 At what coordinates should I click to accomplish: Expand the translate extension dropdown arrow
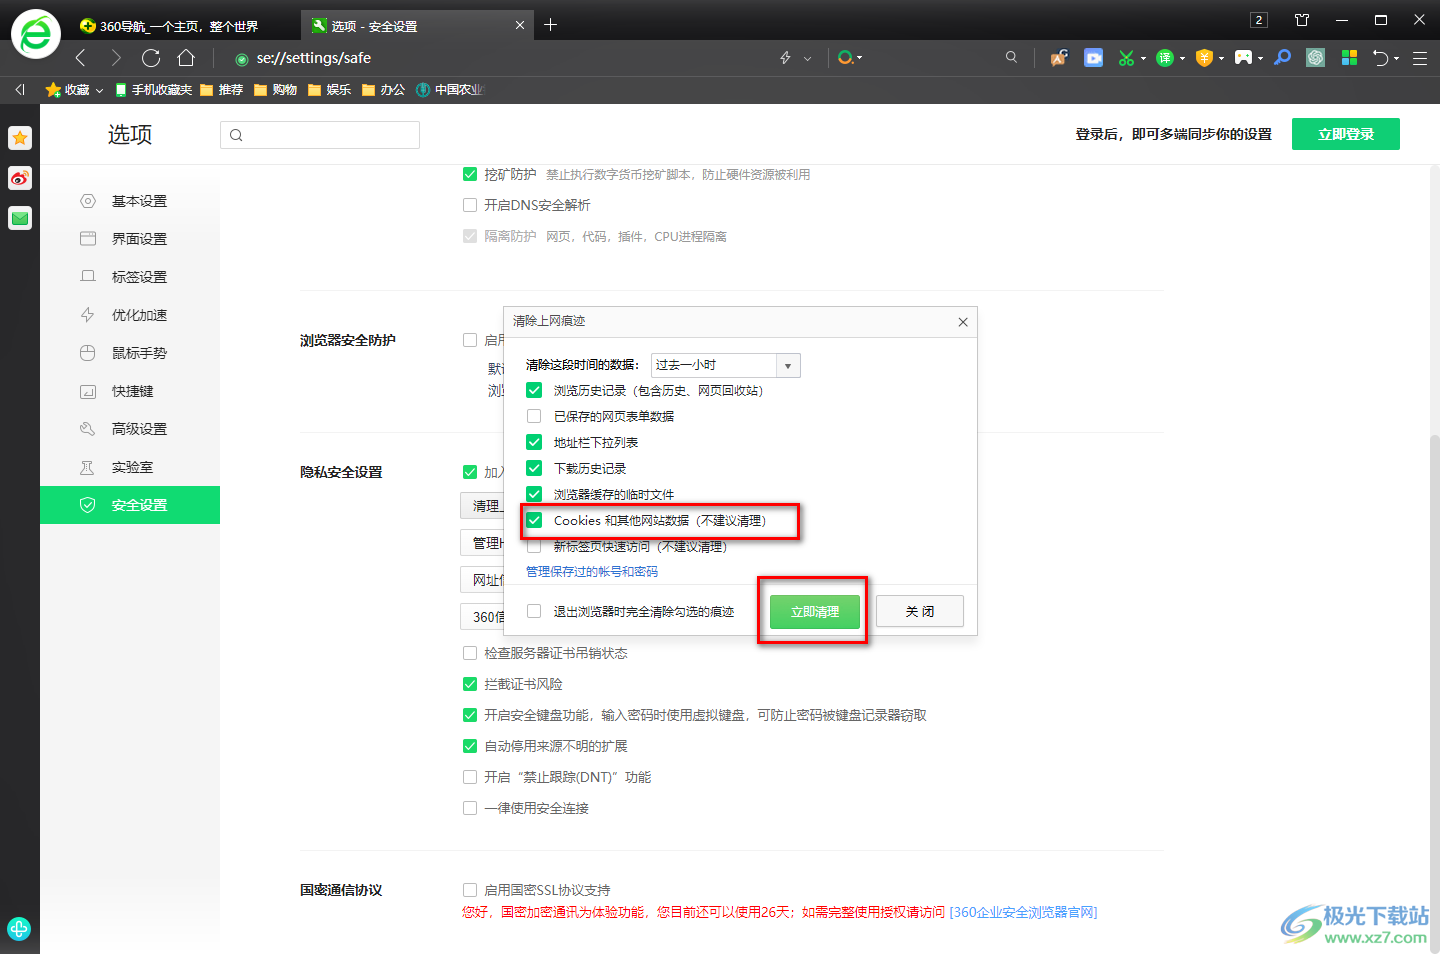coord(1182,58)
